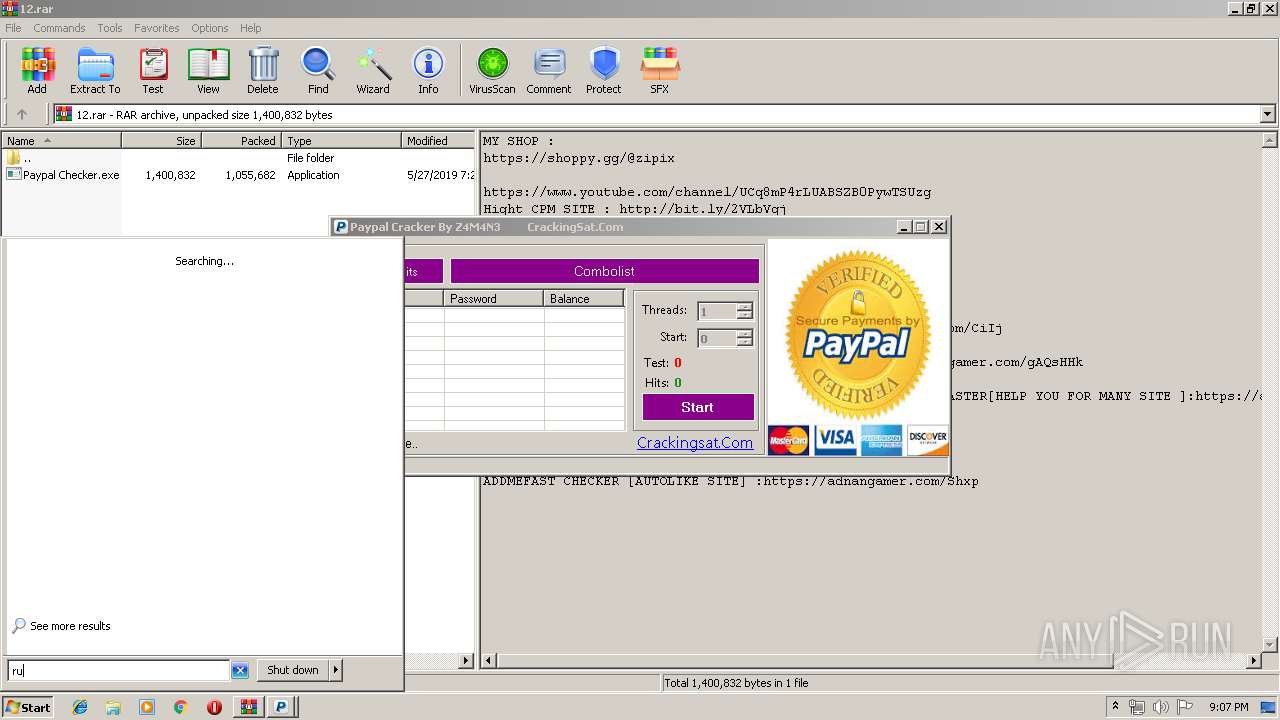Viewport: 1280px width, 720px height.
Task: Click the Extract To toolbar icon
Action: click(95, 71)
